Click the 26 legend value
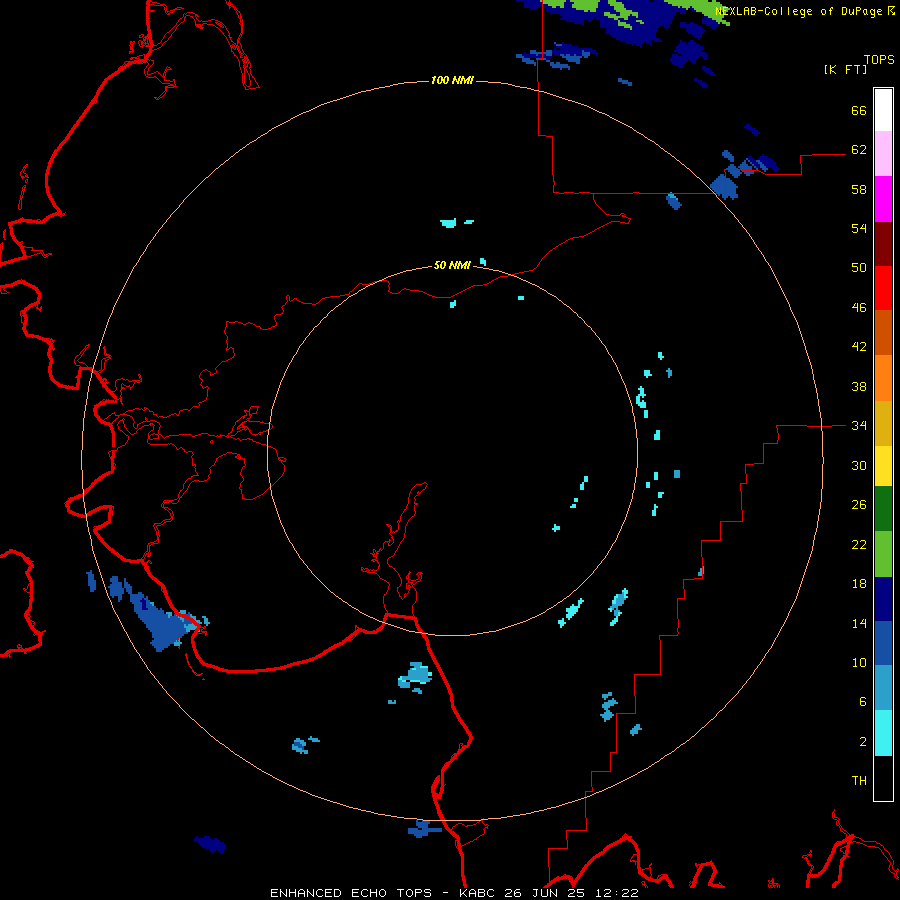 [x=859, y=505]
